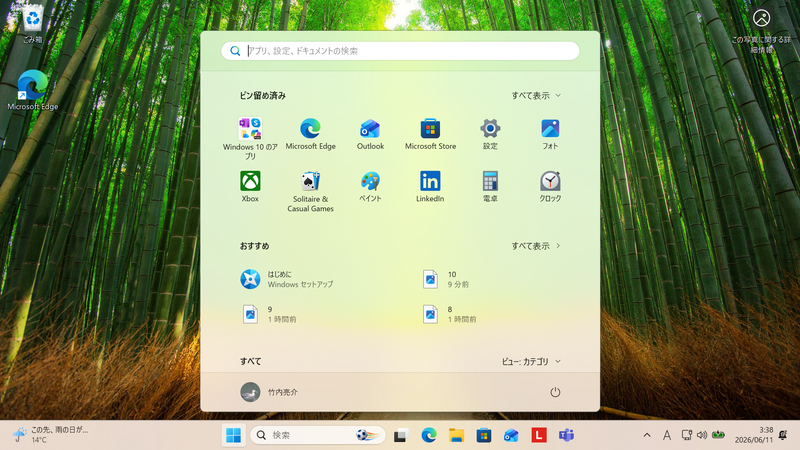Viewport: 800px width, 450px height.
Task: Open the Windows 10 apps folder
Action: (x=250, y=138)
